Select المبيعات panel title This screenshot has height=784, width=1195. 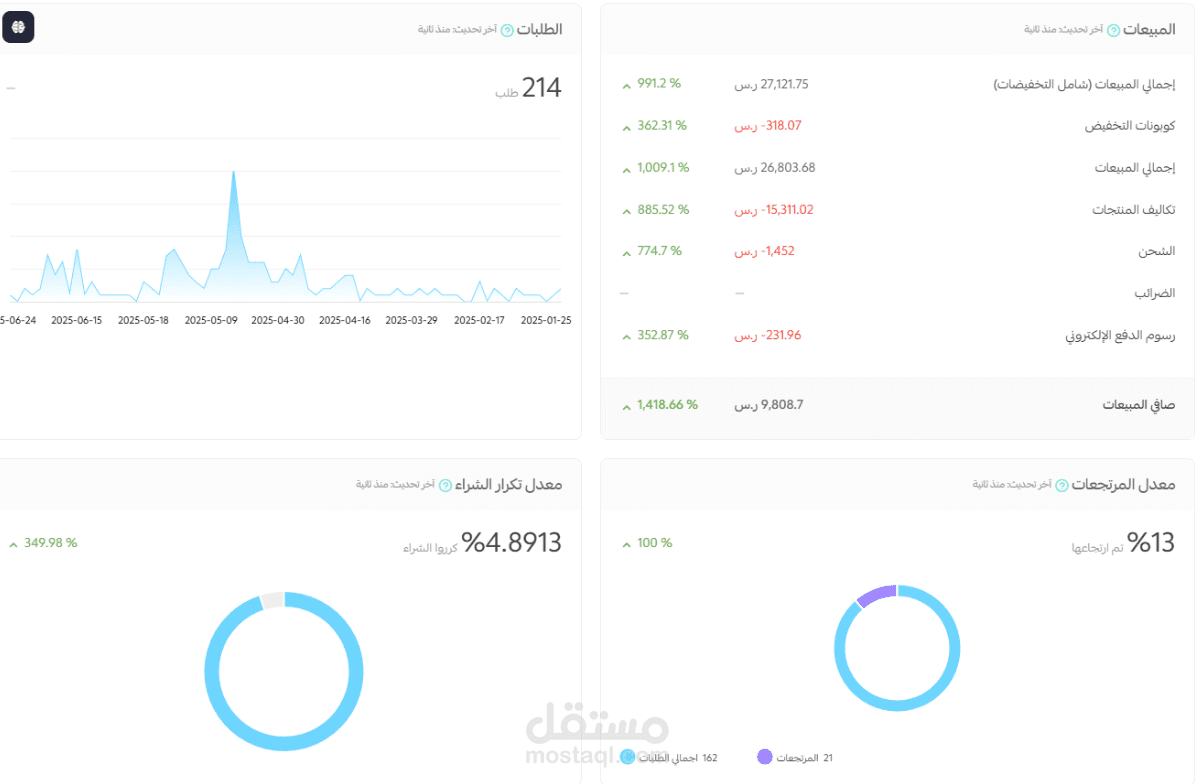point(1149,29)
